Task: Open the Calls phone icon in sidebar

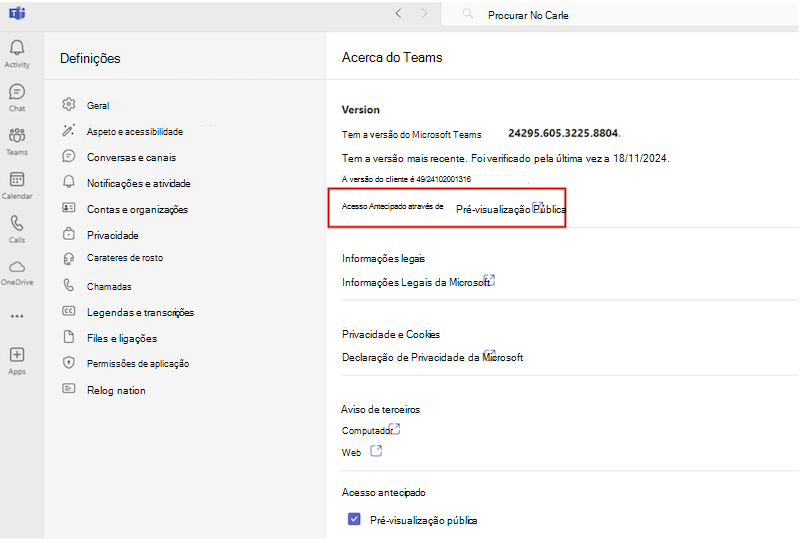Action: pos(17,223)
